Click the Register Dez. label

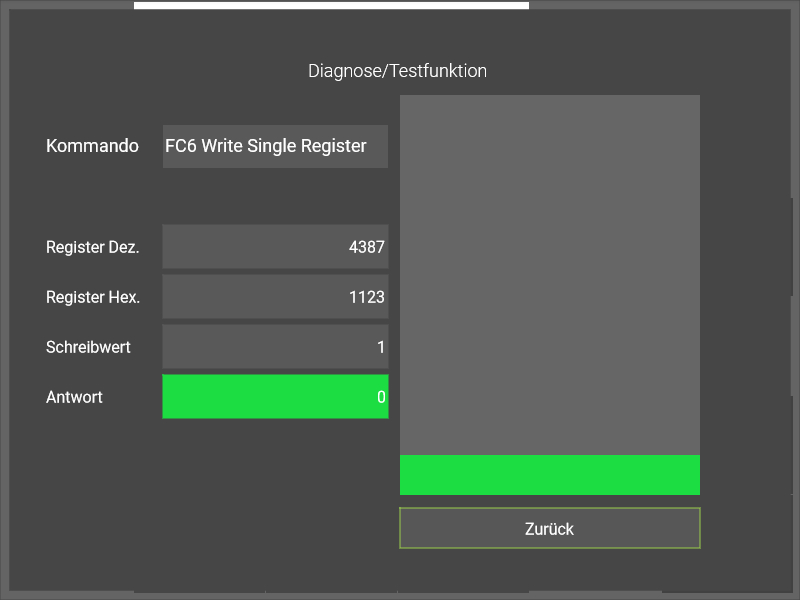click(x=92, y=247)
